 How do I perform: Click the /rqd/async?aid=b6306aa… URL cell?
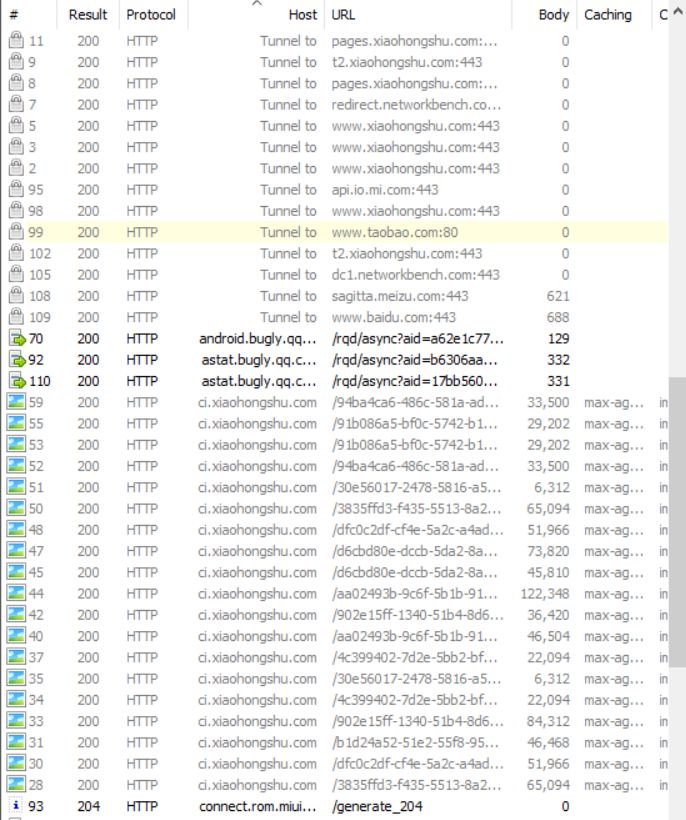415,360
